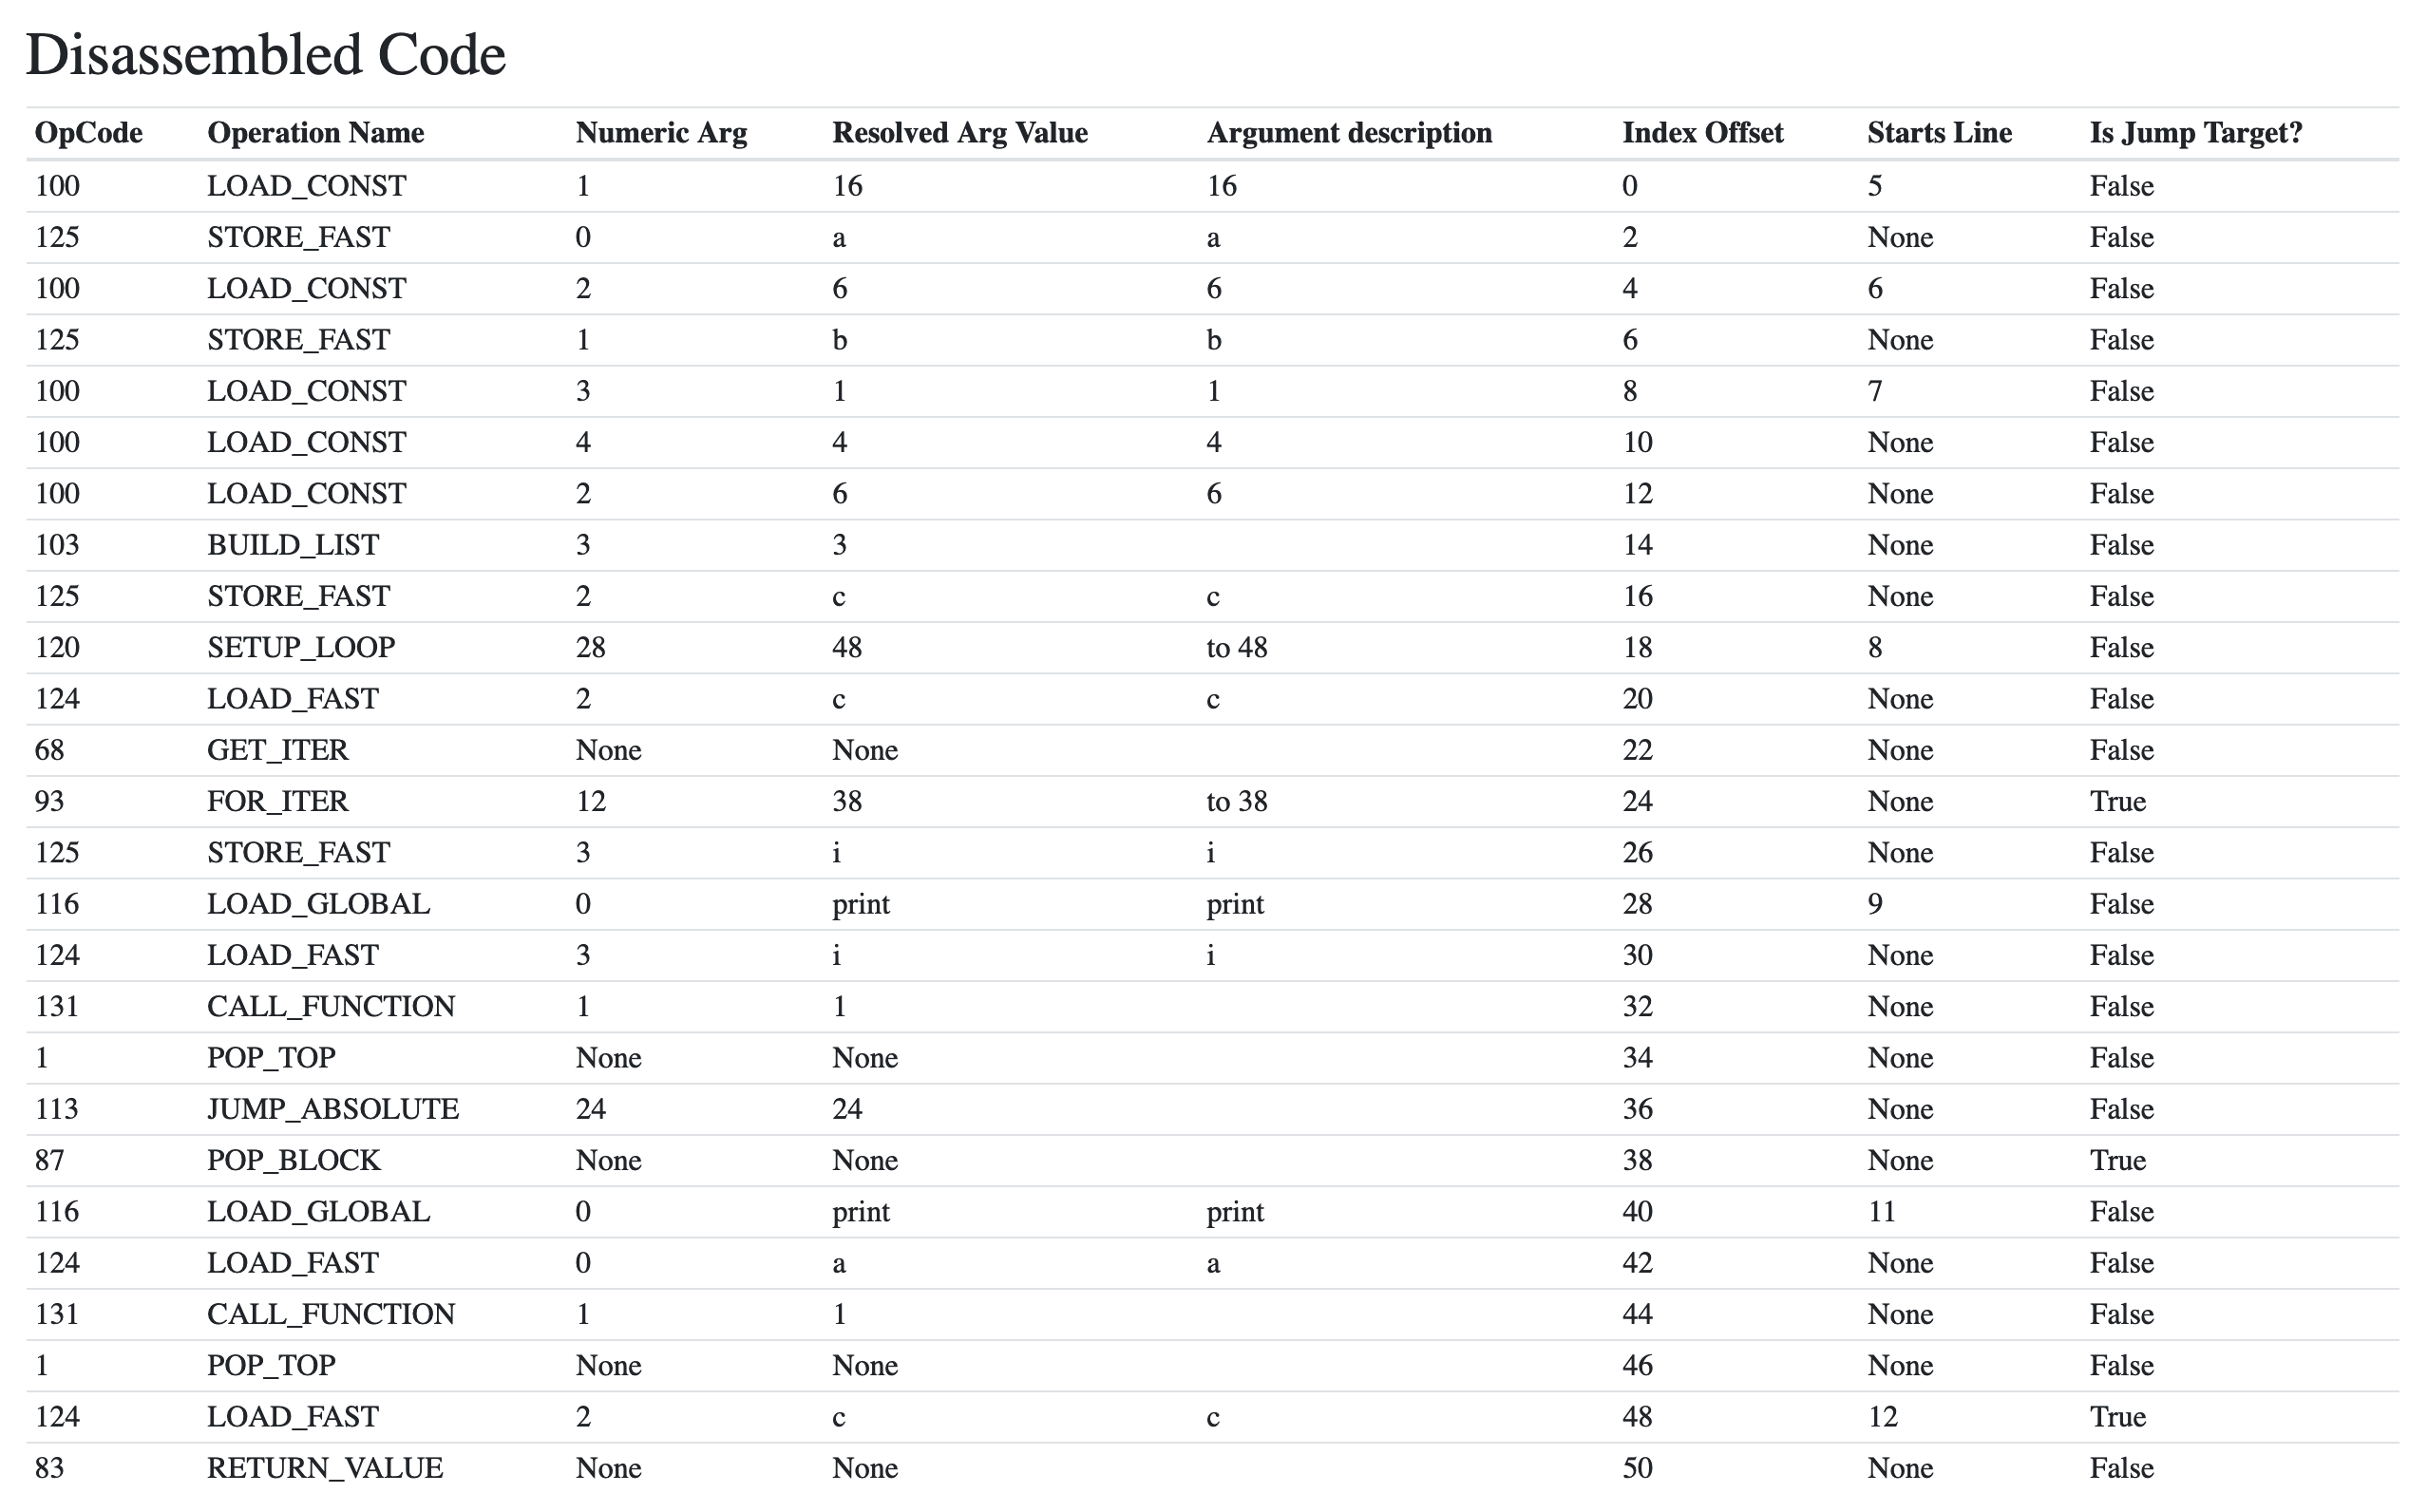2409x1512 pixels.
Task: Select the Argument description column header
Action: (x=1348, y=133)
